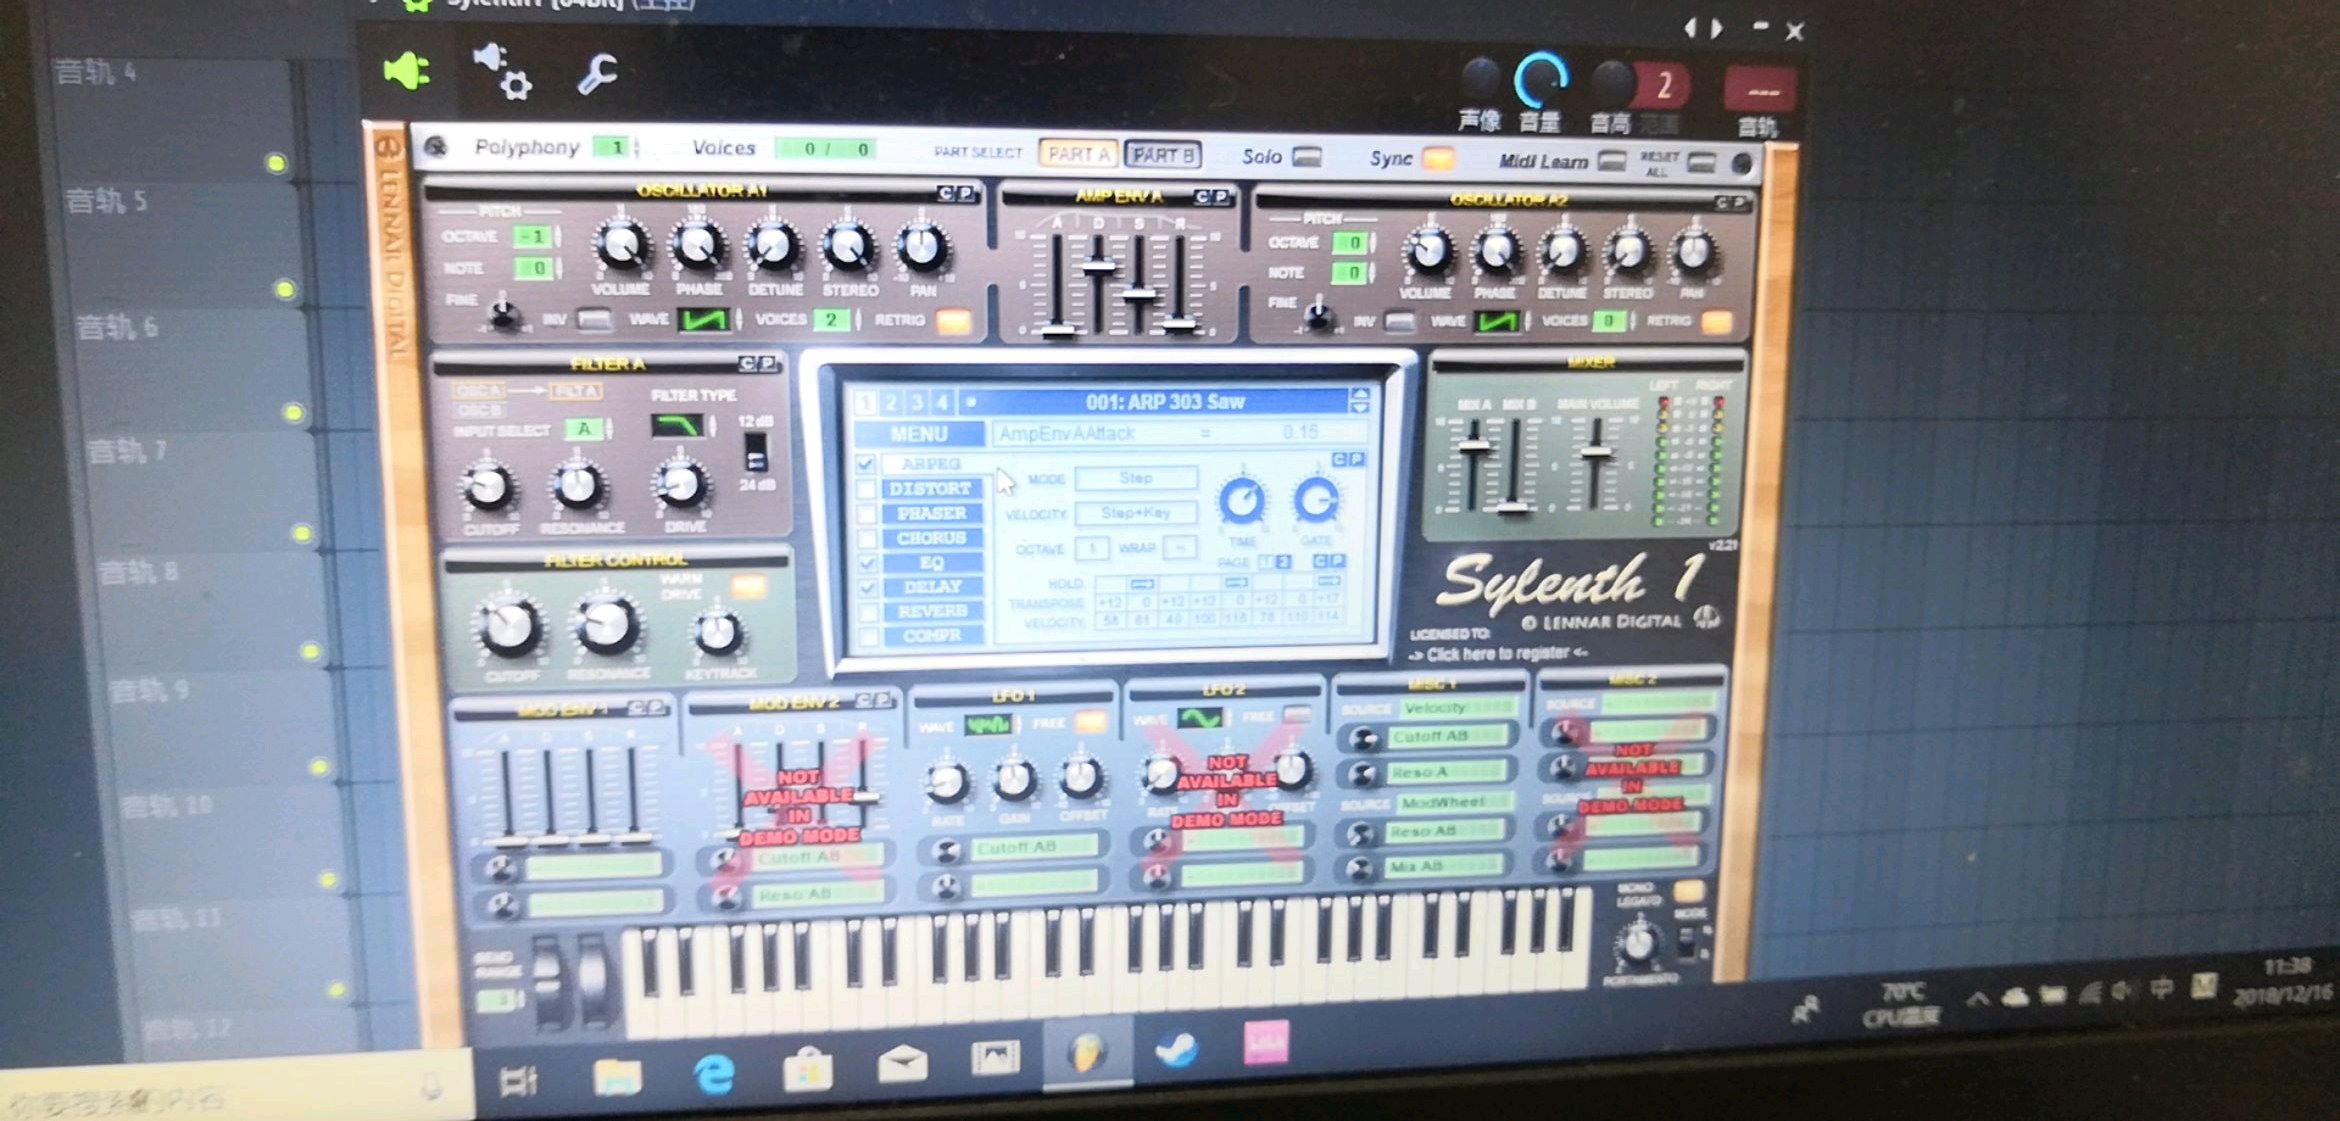The width and height of the screenshot is (2340, 1121).
Task: Uncheck the ARPEG effect checkbox
Action: click(866, 464)
